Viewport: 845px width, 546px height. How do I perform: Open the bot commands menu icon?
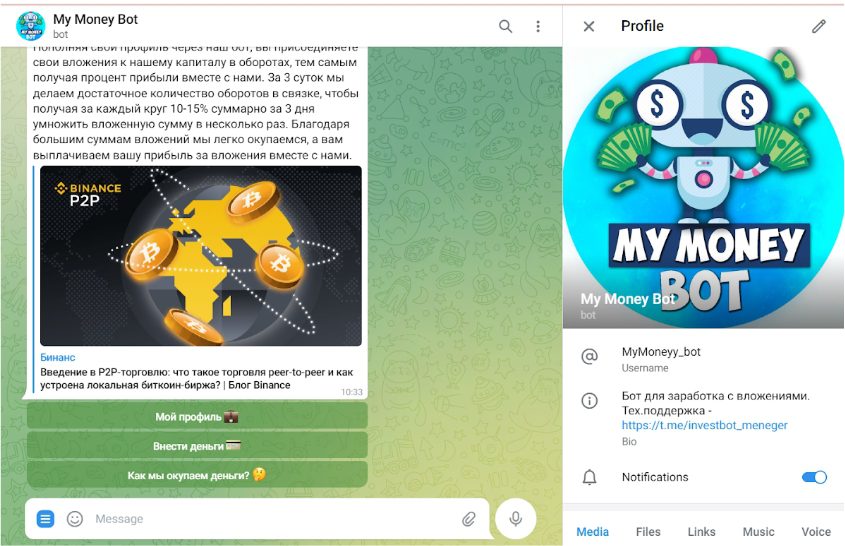[x=45, y=519]
